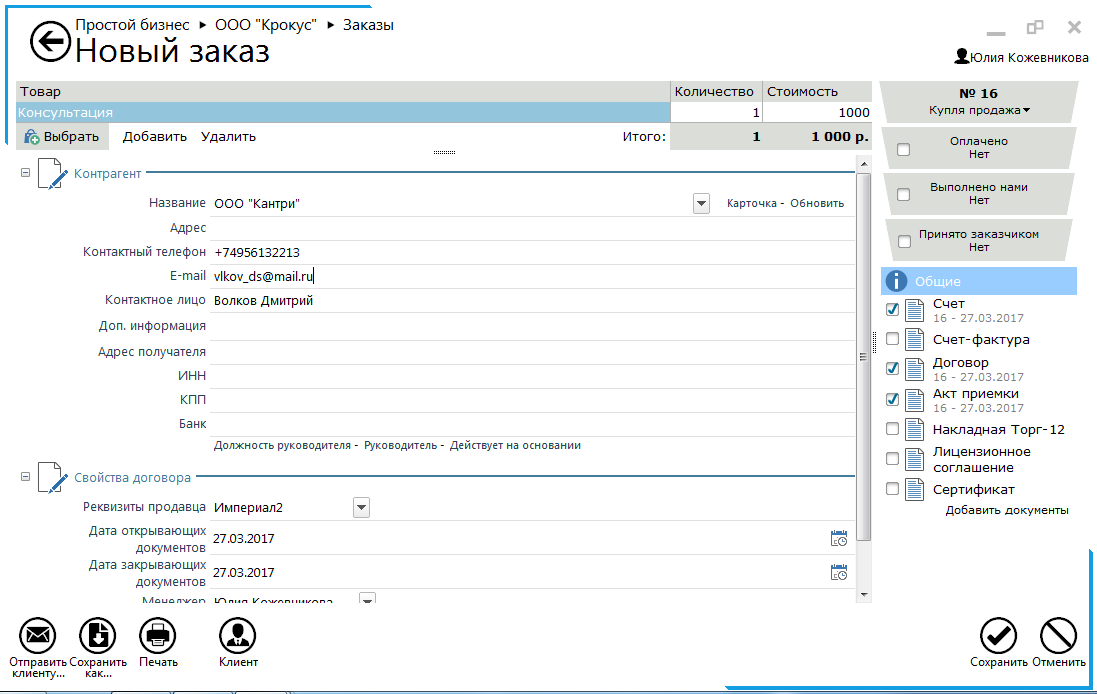1097x694 pixels.
Task: Open the Купля продажа order type dropdown
Action: [1026, 111]
